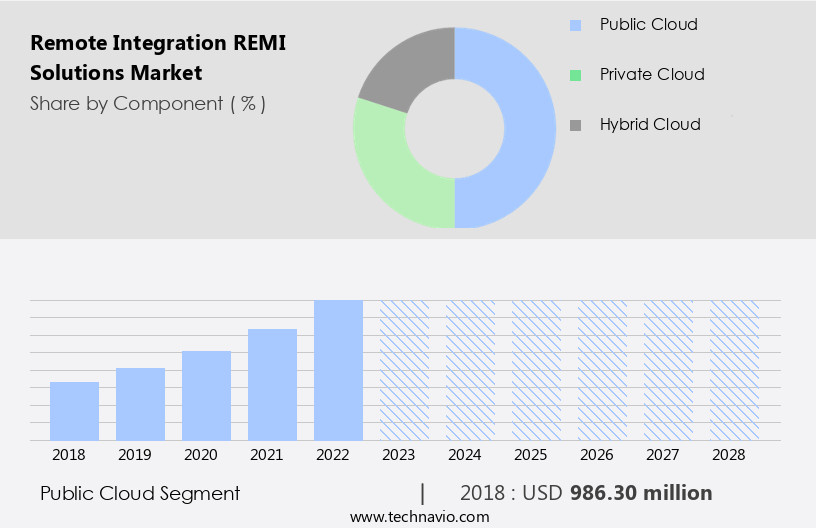Click the Public Cloud legend color swatch
Viewport: 816px width, 528px height.
(575, 24)
